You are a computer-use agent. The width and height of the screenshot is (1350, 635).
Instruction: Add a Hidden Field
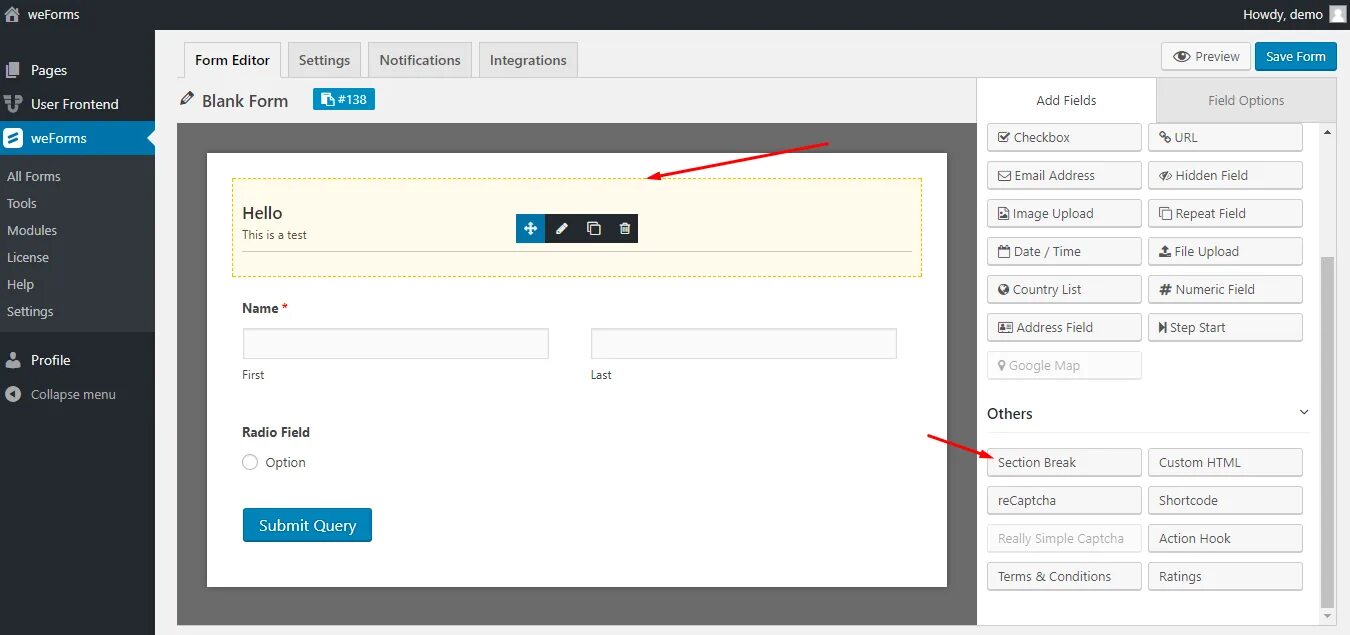coord(1225,175)
